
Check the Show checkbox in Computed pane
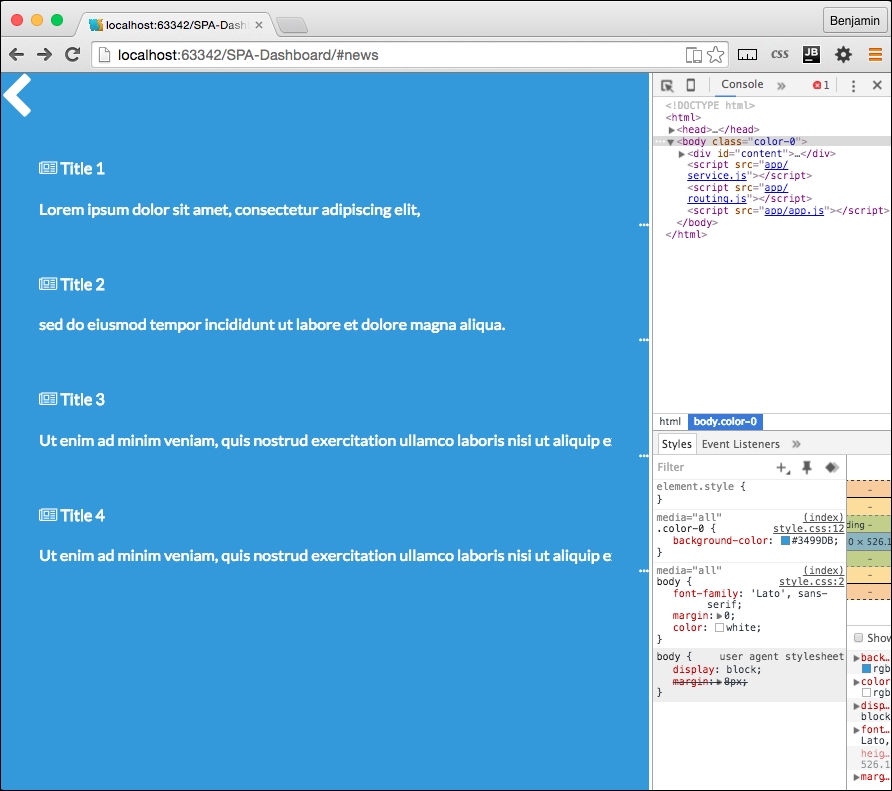point(857,638)
